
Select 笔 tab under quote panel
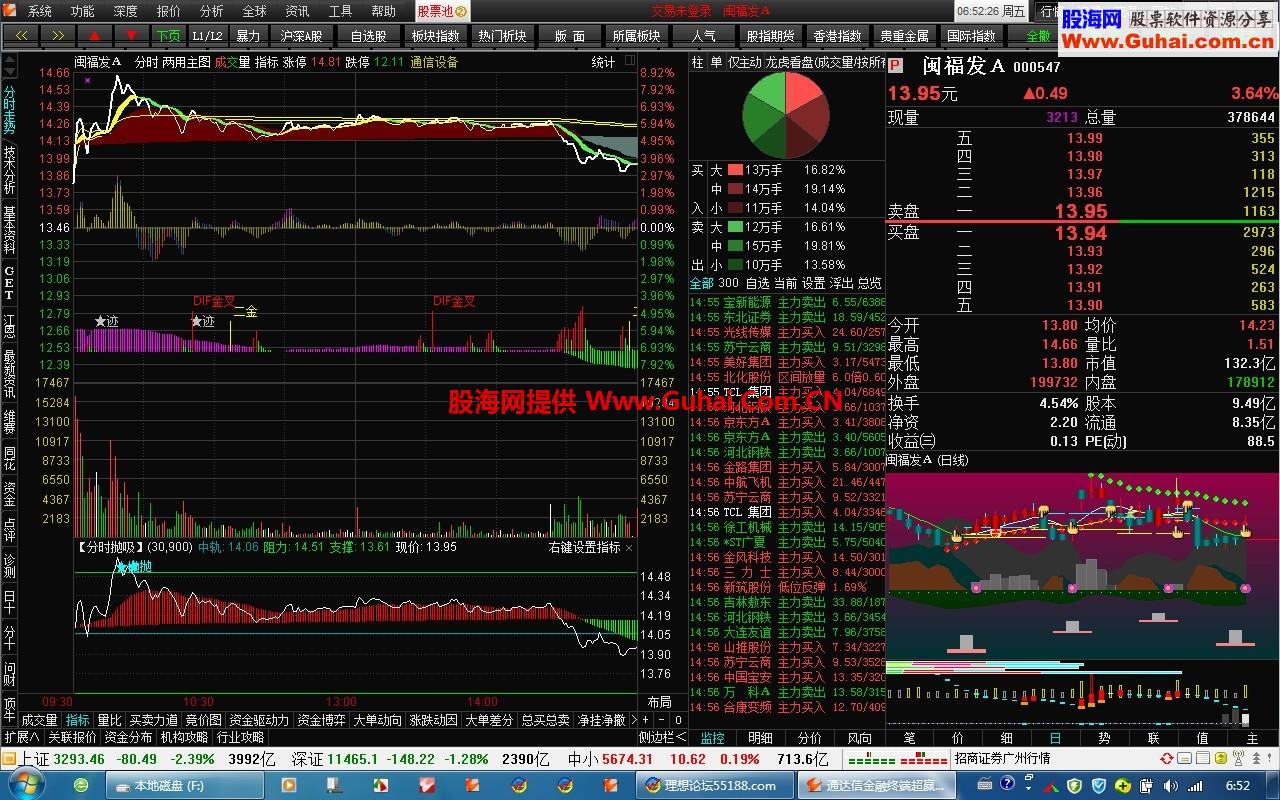[909, 738]
